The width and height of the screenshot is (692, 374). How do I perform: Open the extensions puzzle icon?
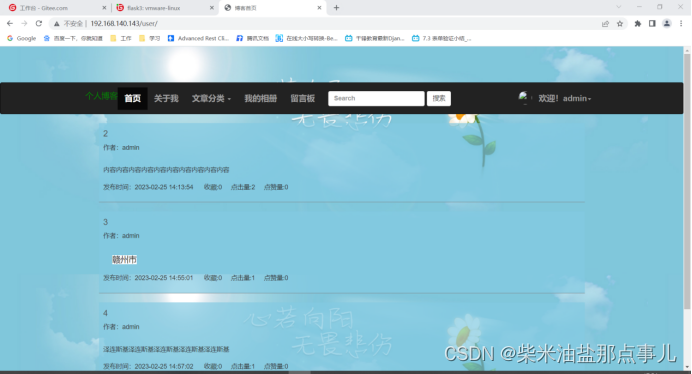637,24
